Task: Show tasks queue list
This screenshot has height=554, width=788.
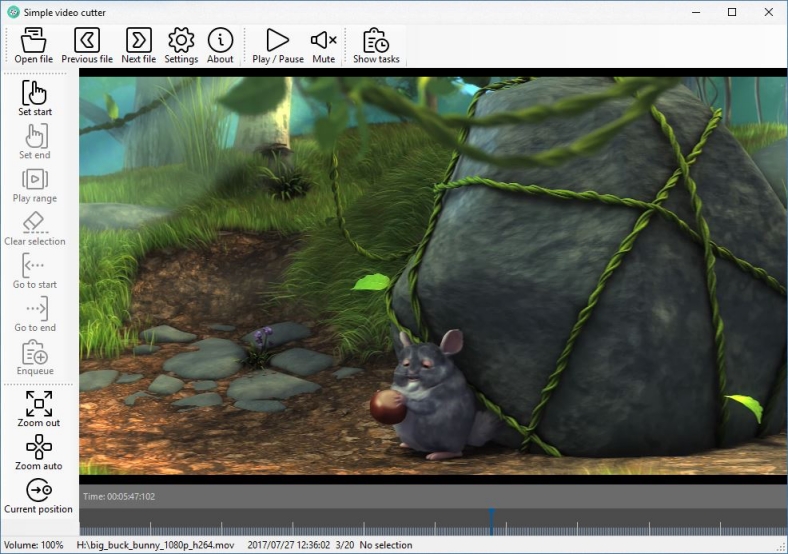Action: coord(376,41)
